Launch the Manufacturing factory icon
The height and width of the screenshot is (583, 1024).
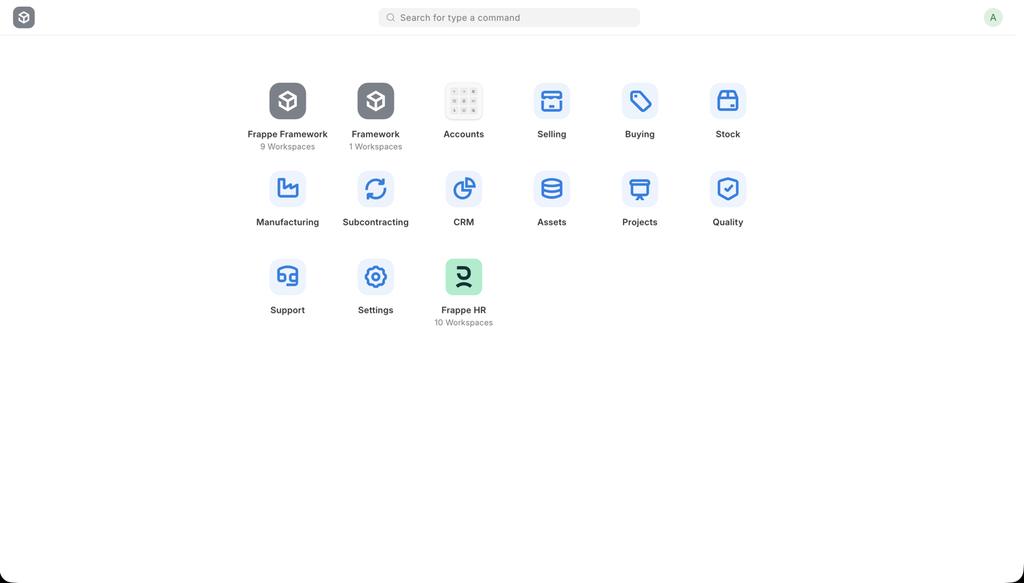(x=287, y=189)
